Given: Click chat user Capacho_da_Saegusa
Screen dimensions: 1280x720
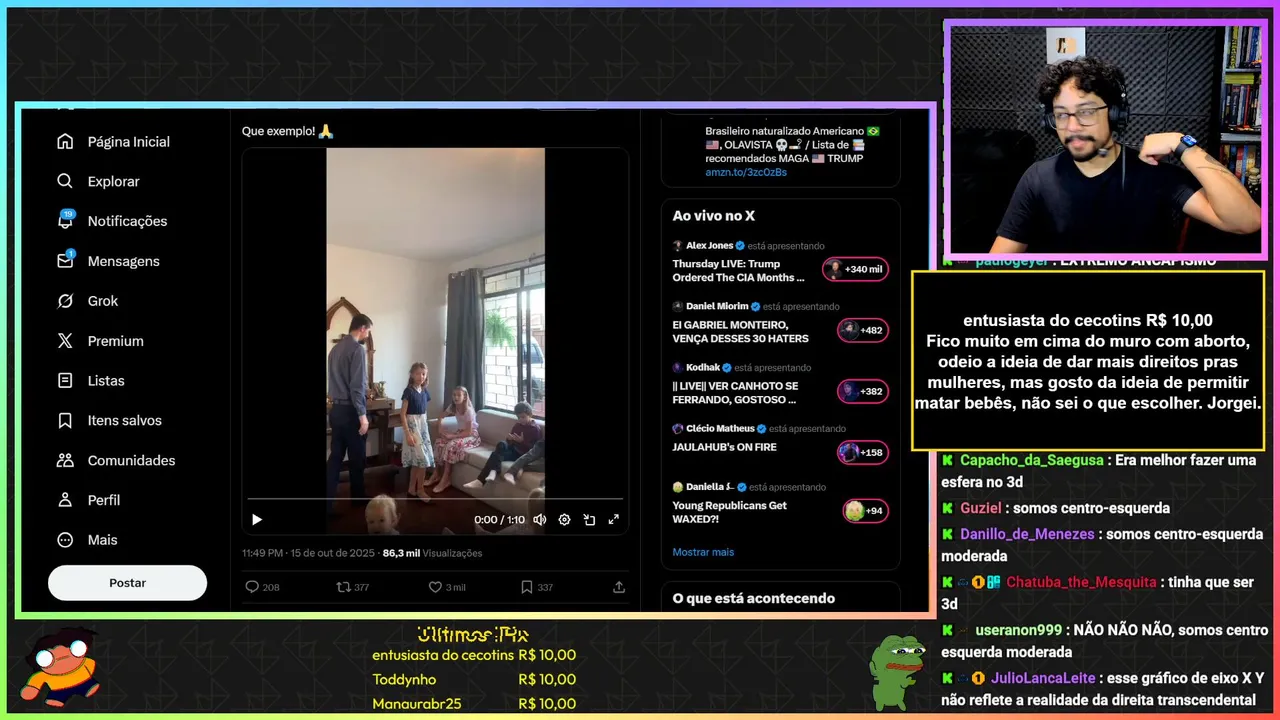Looking at the screenshot, I should point(1031,460).
